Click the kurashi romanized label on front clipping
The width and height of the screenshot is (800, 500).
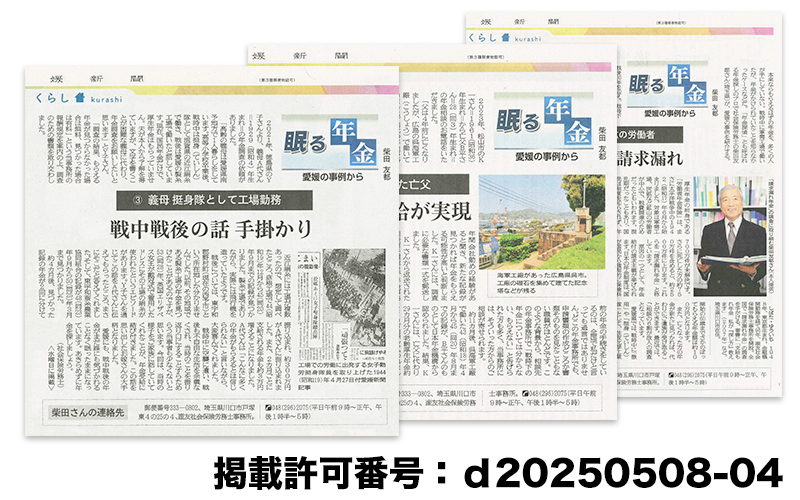pyautogui.click(x=107, y=99)
